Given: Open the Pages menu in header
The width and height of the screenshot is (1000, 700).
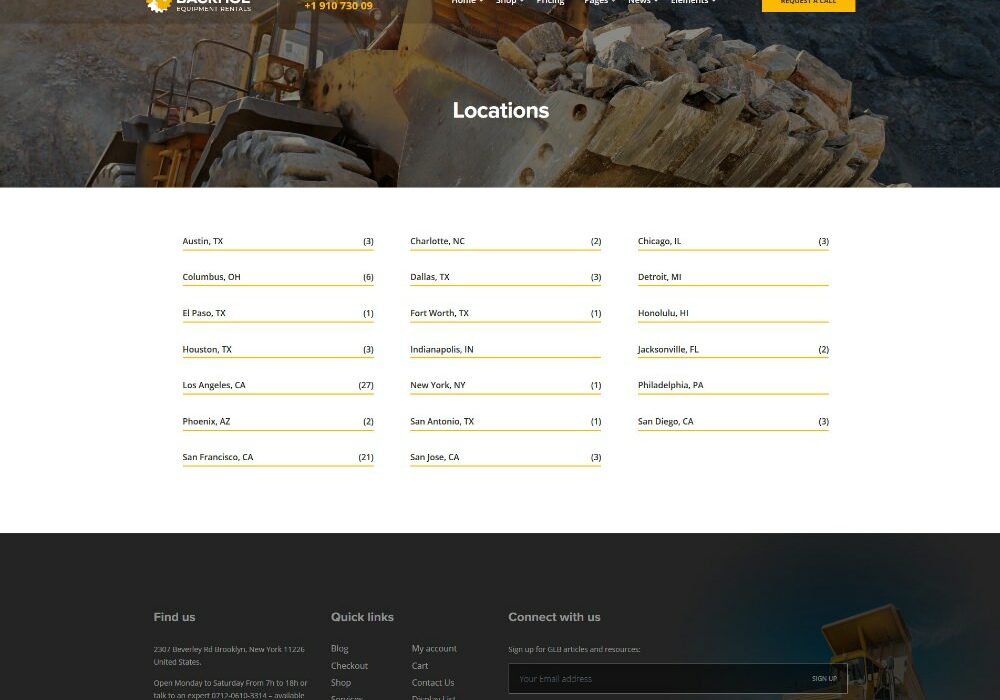Looking at the screenshot, I should (599, 3).
